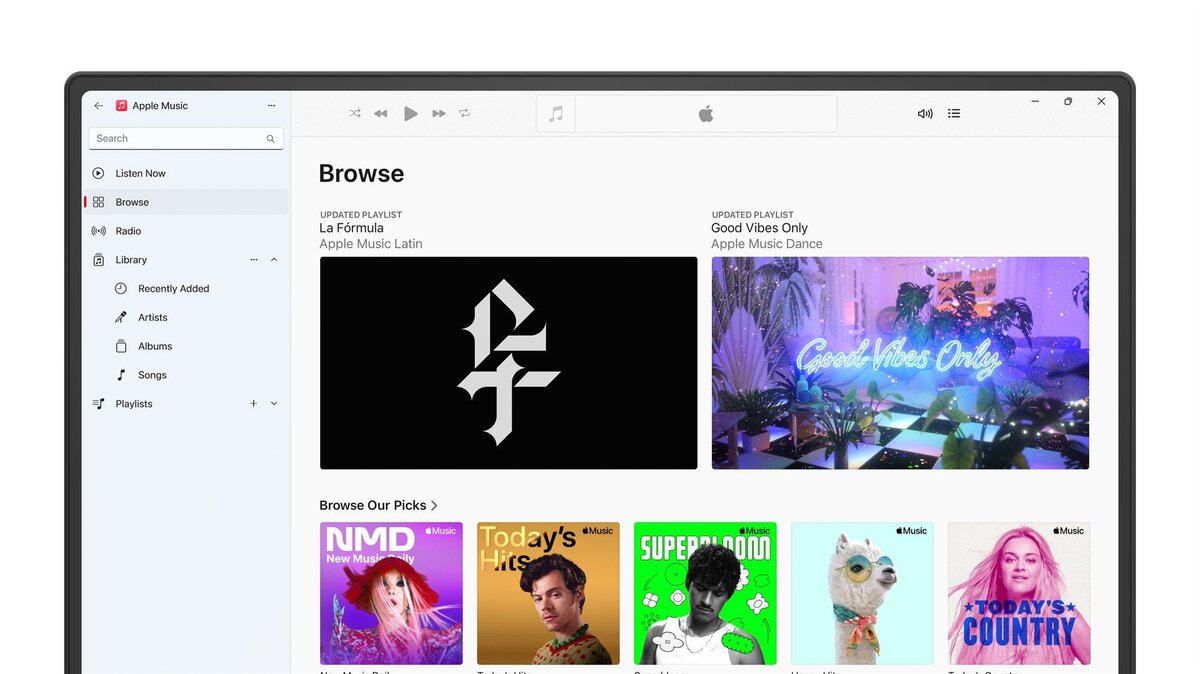Open the Superbloom playlist cover
This screenshot has width=1200, height=674.
click(x=705, y=593)
